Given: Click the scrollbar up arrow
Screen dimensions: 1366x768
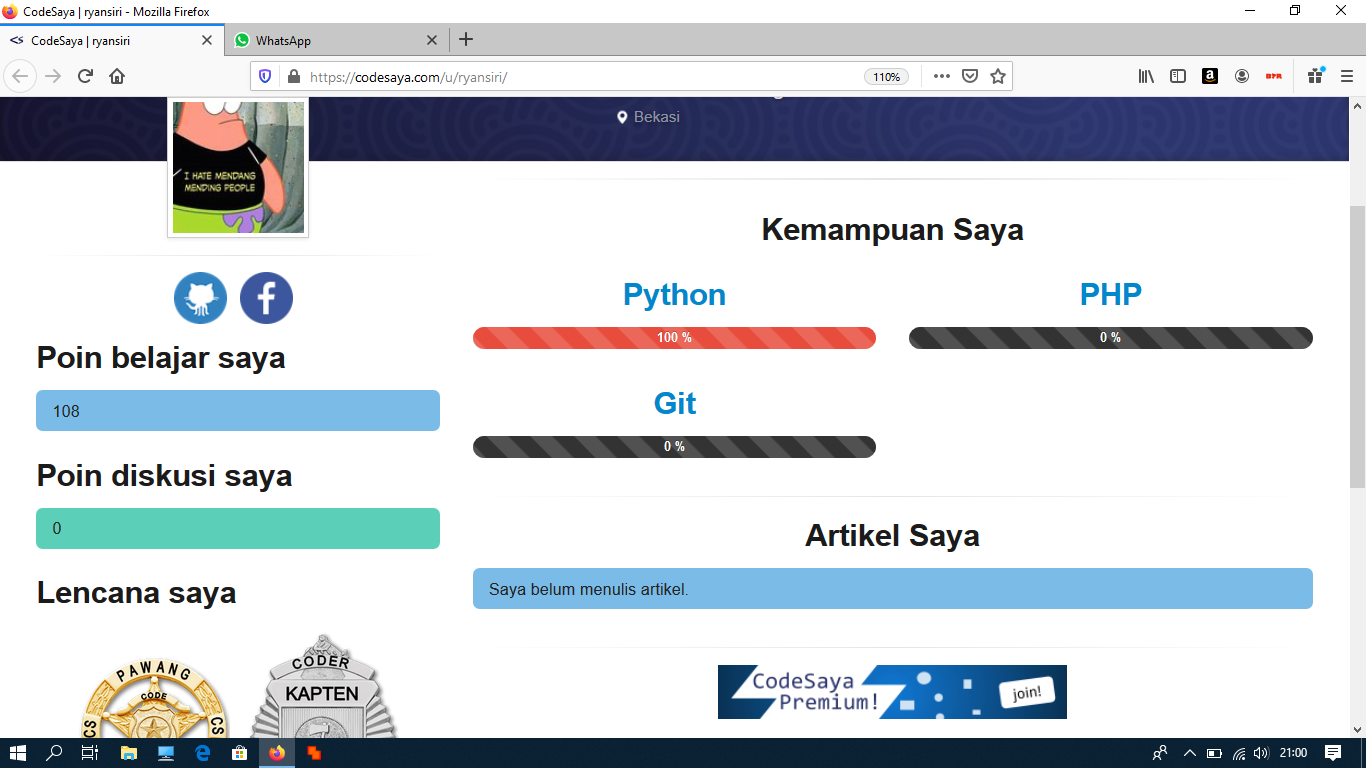Looking at the screenshot, I should pyautogui.click(x=1358, y=105).
